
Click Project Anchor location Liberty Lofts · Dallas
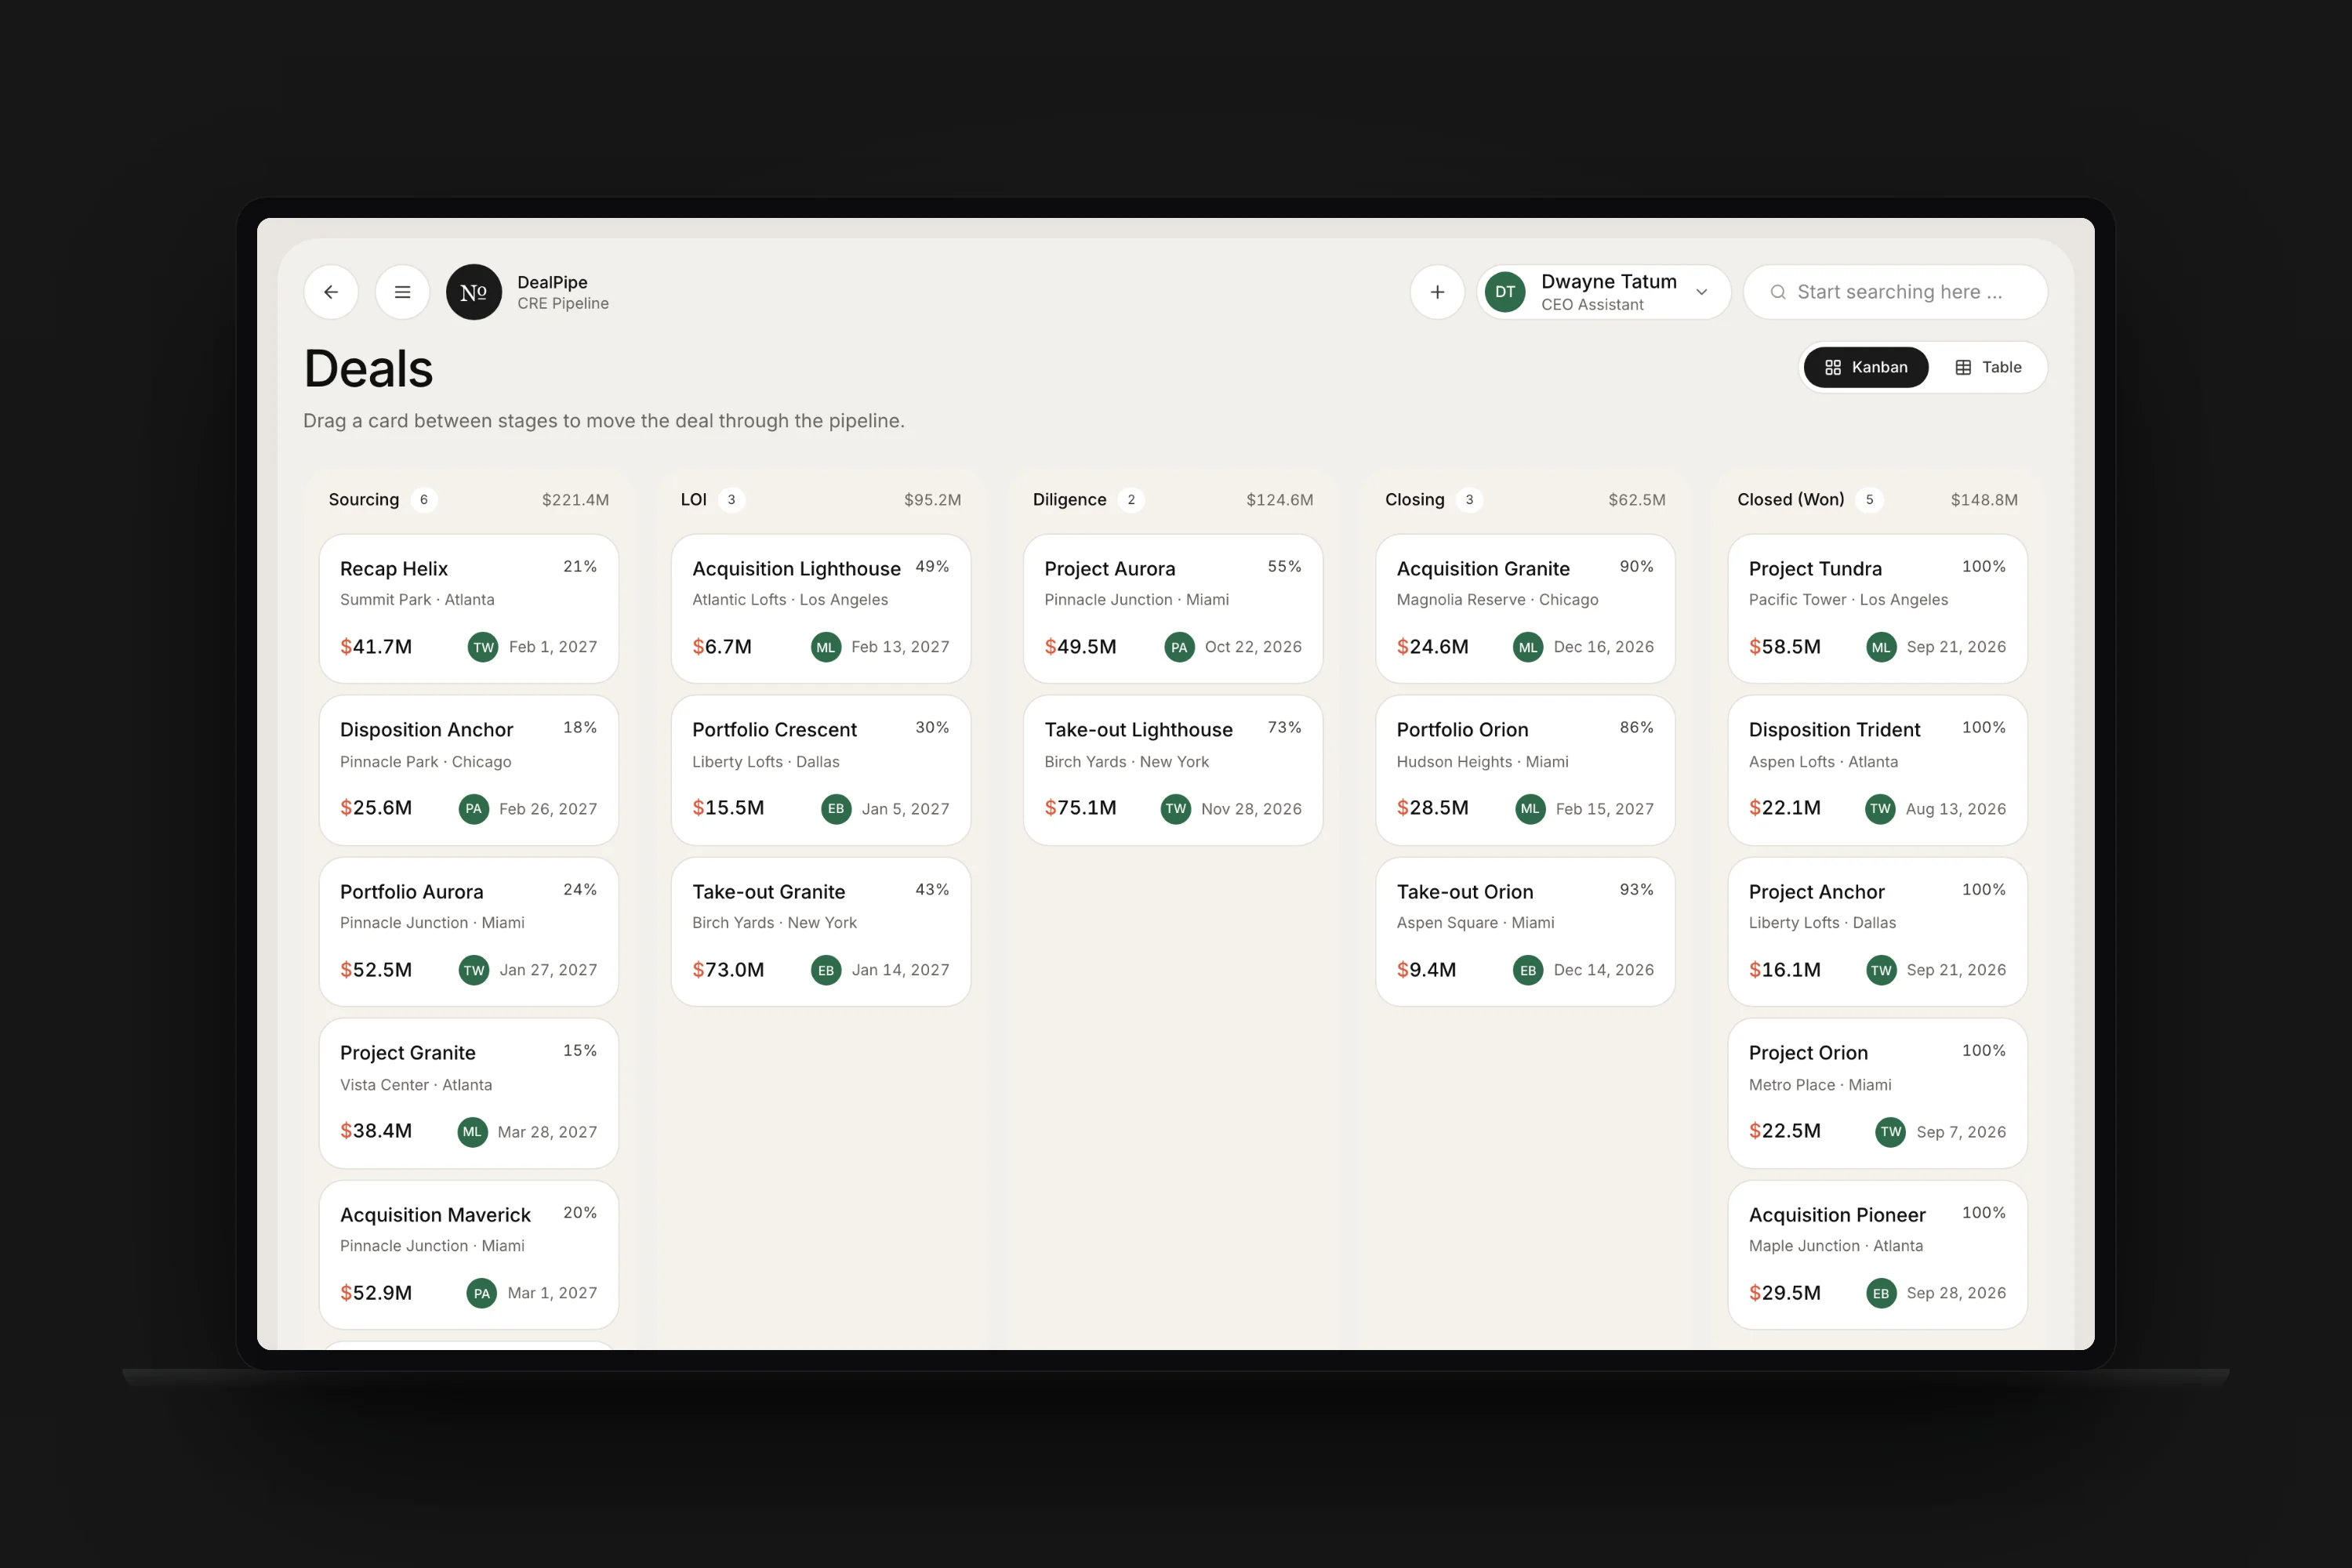(1822, 922)
